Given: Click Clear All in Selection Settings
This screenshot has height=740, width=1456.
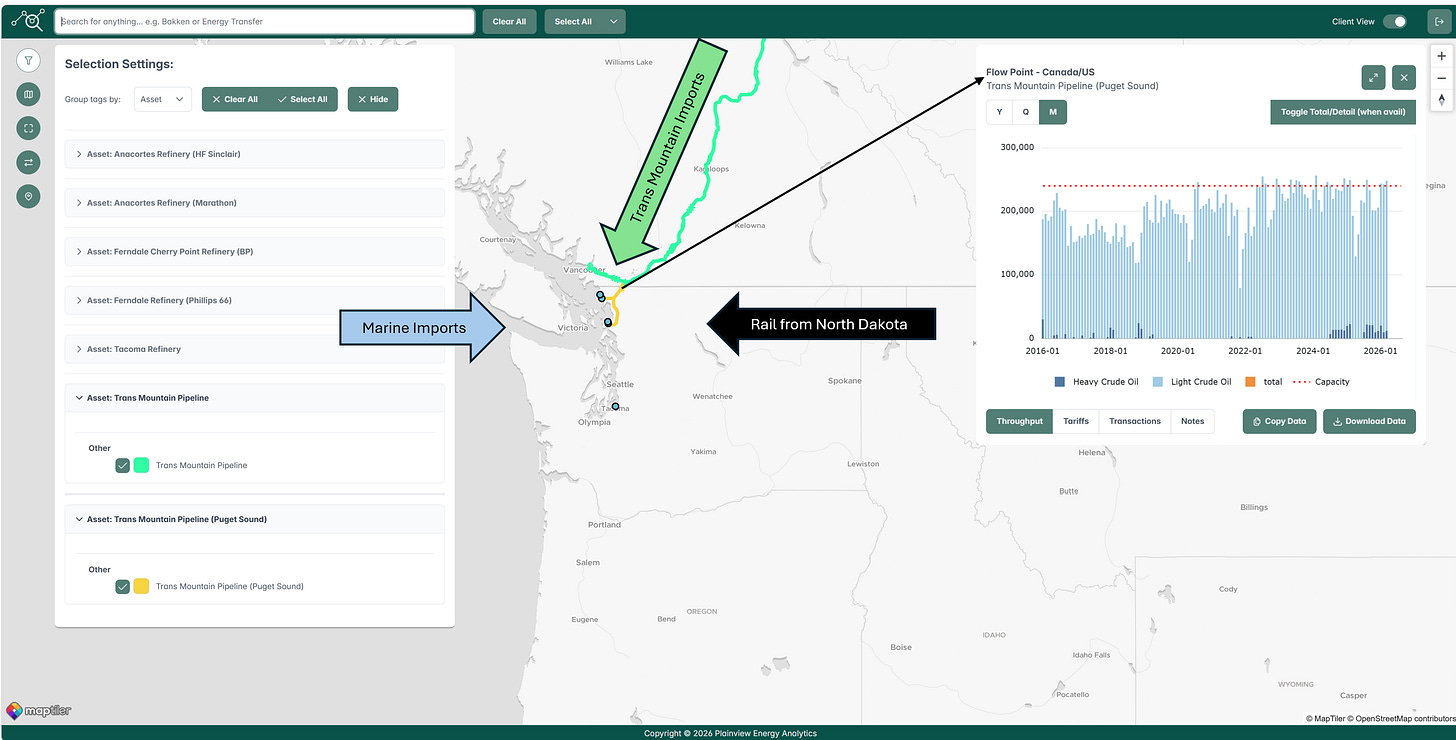Looking at the screenshot, I should click(x=235, y=99).
